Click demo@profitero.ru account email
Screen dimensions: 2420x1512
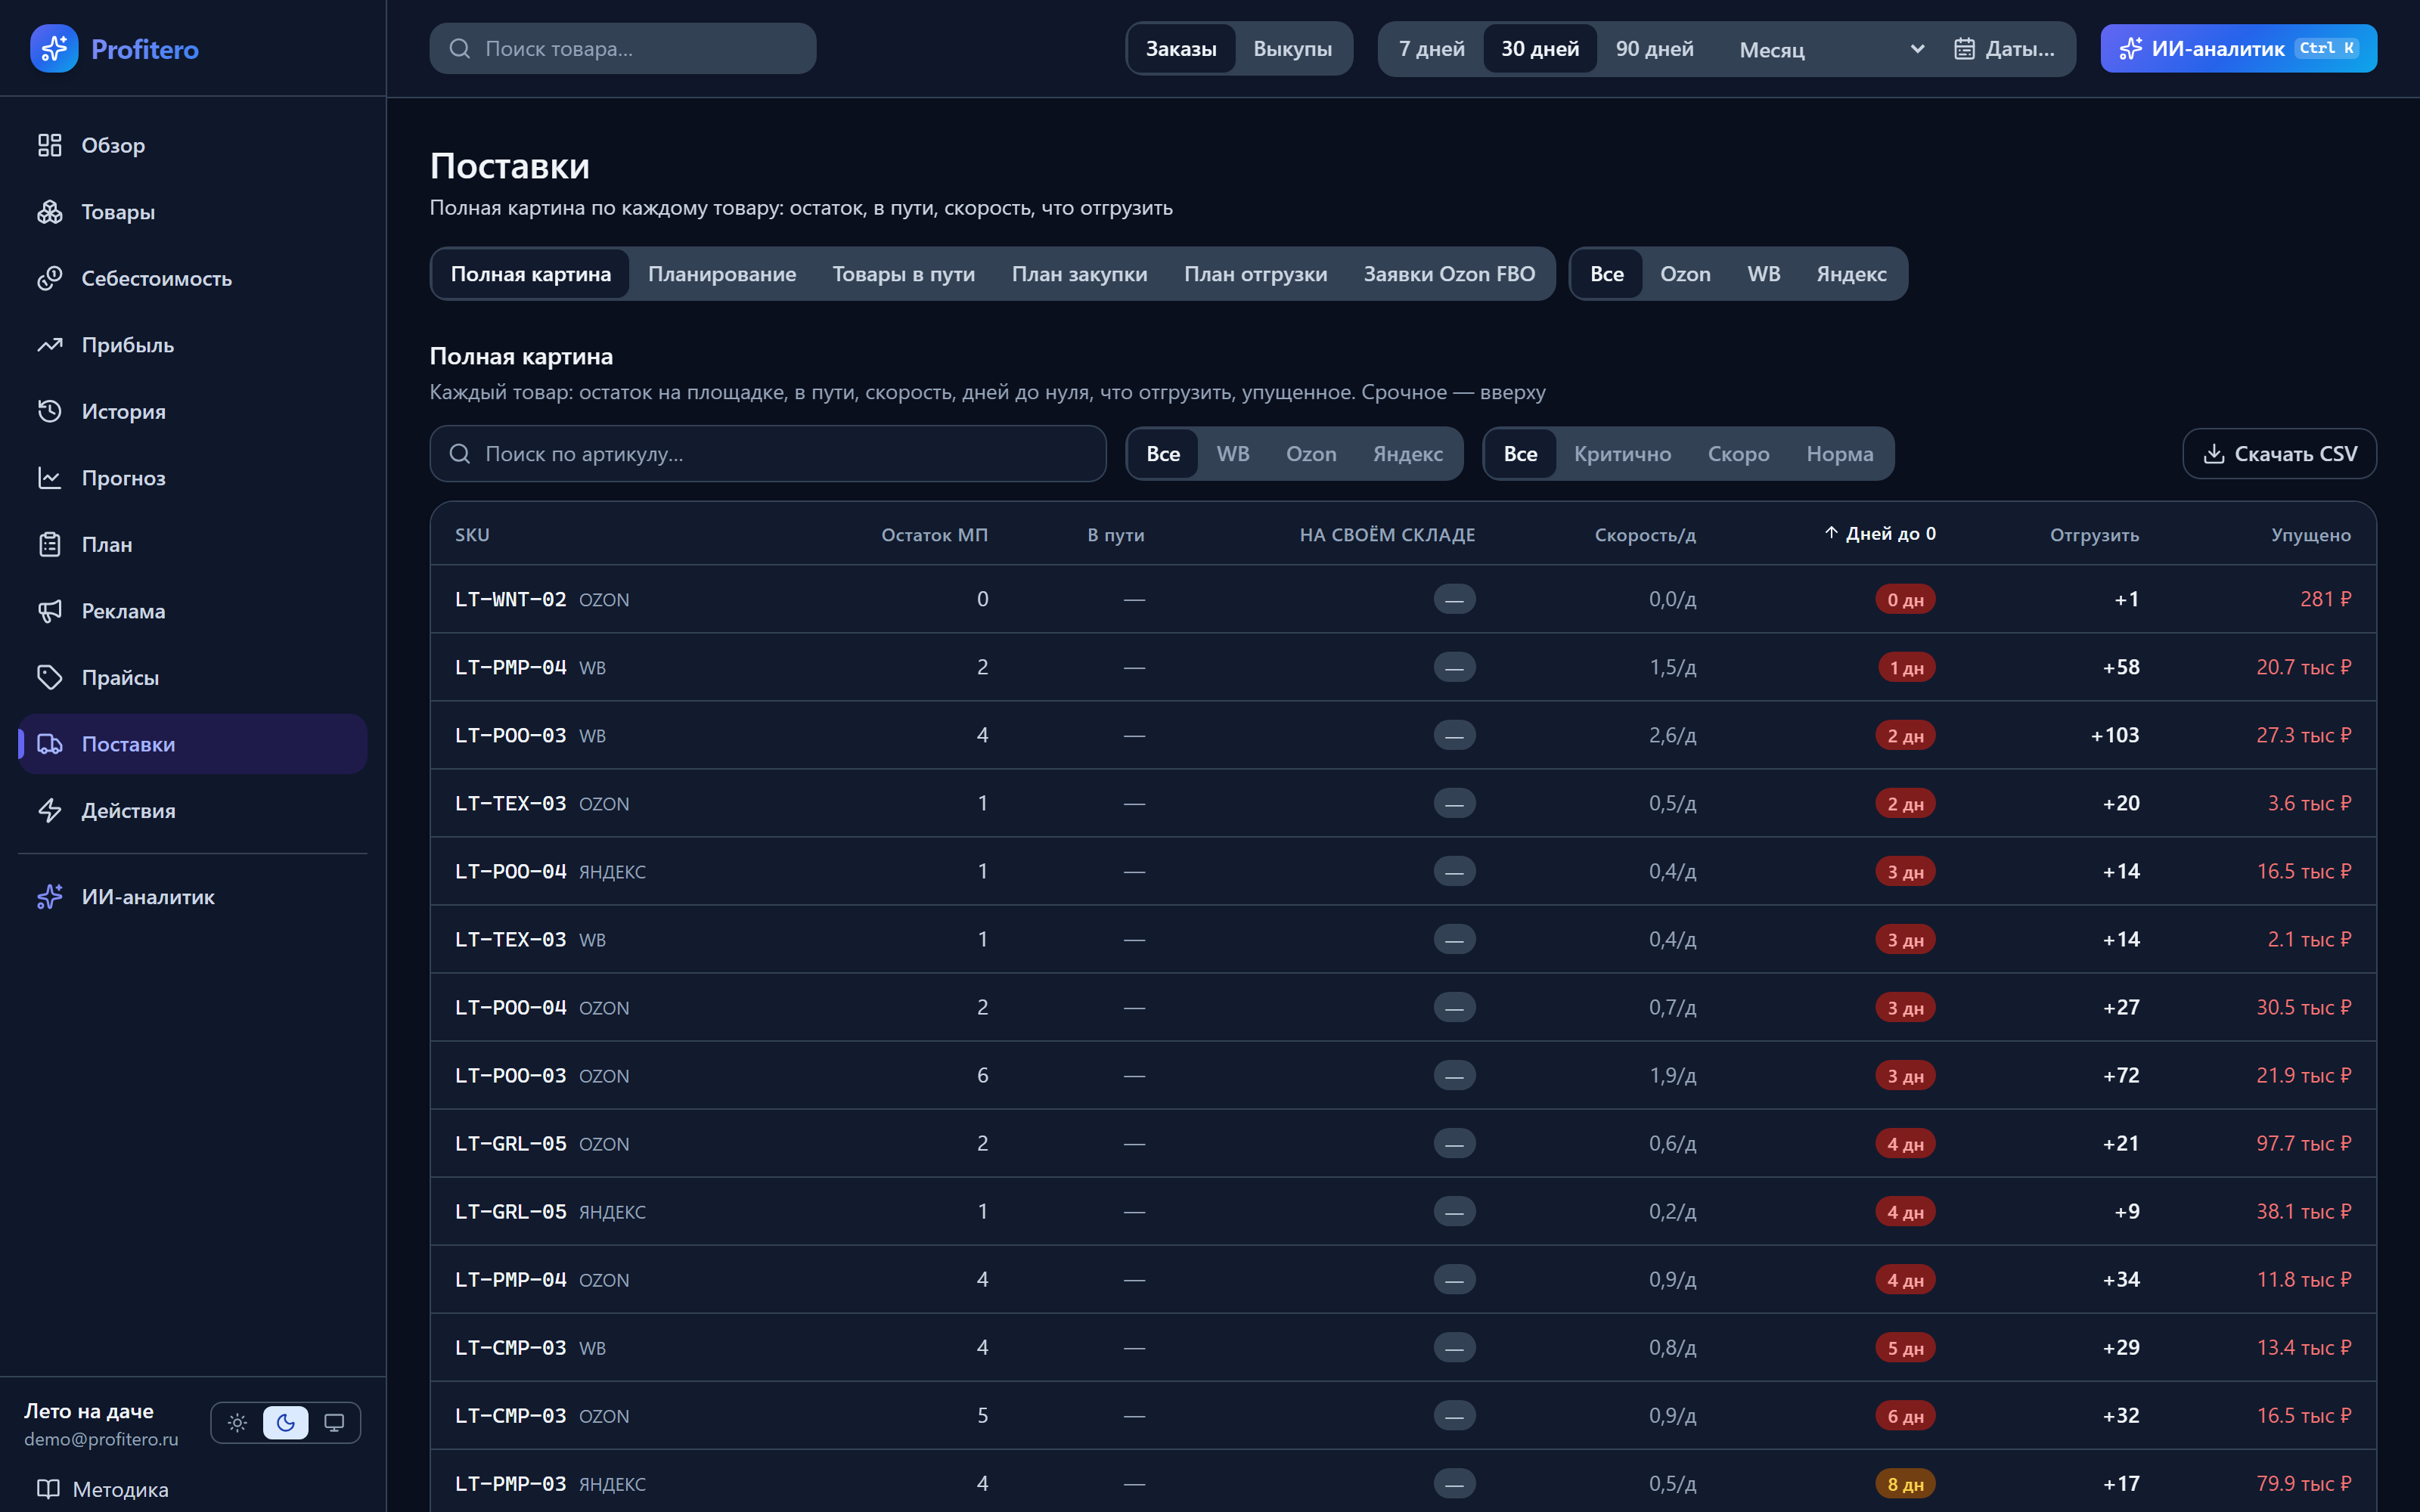coord(101,1439)
